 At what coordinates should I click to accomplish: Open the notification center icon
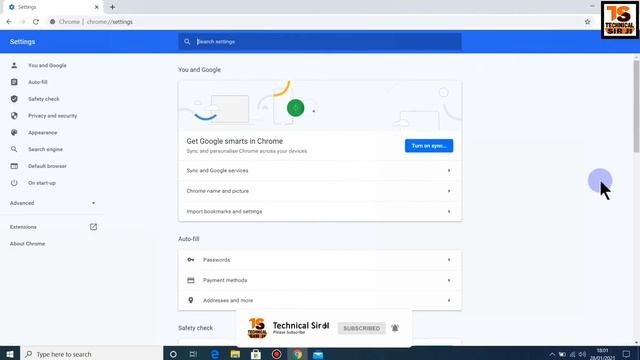click(627, 354)
